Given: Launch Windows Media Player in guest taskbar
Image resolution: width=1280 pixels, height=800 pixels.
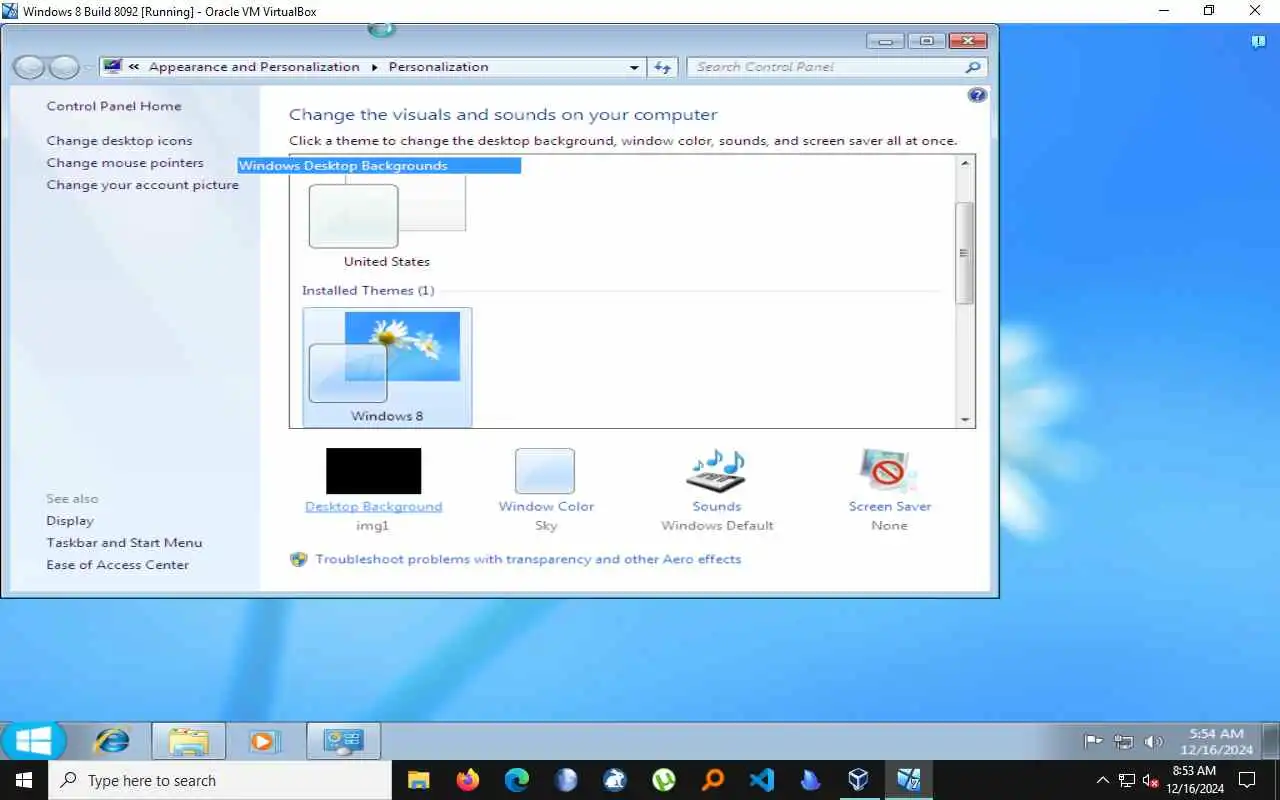Looking at the screenshot, I should click(x=263, y=741).
